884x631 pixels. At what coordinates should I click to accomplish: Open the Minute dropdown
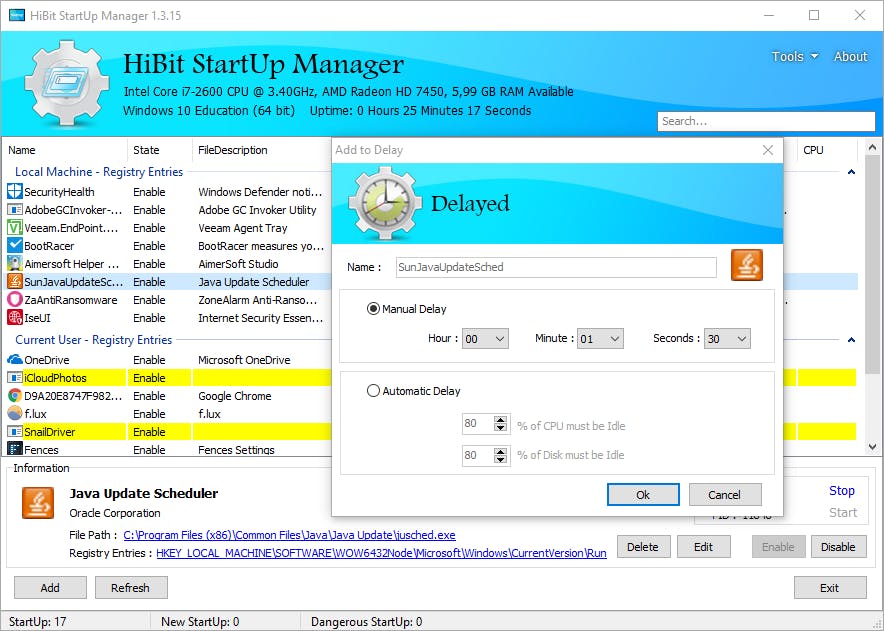pyautogui.click(x=600, y=338)
